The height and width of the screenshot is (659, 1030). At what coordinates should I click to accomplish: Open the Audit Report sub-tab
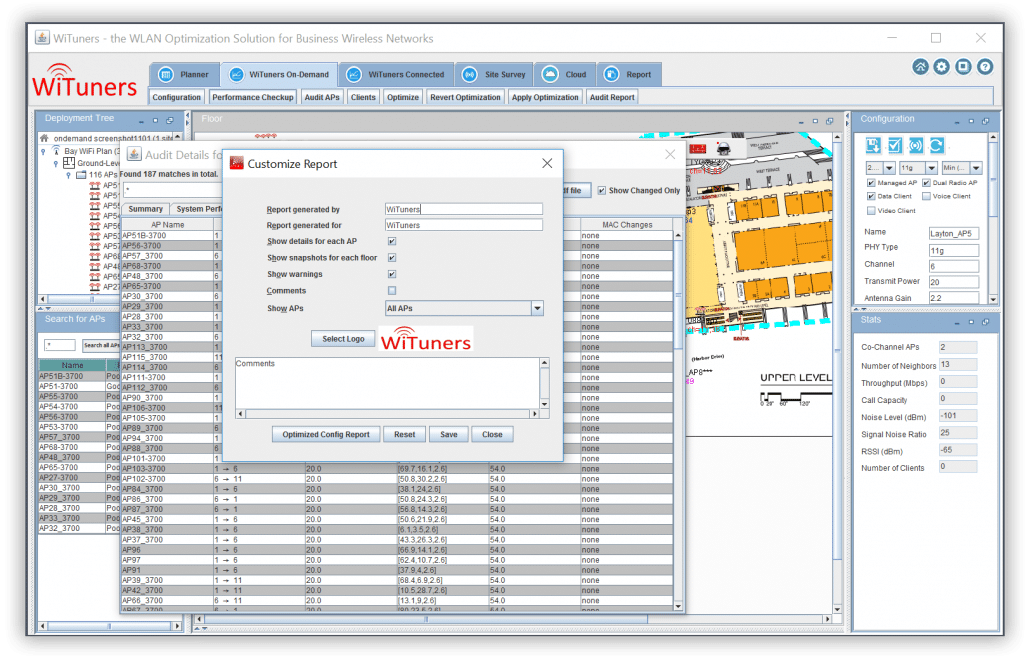click(612, 97)
